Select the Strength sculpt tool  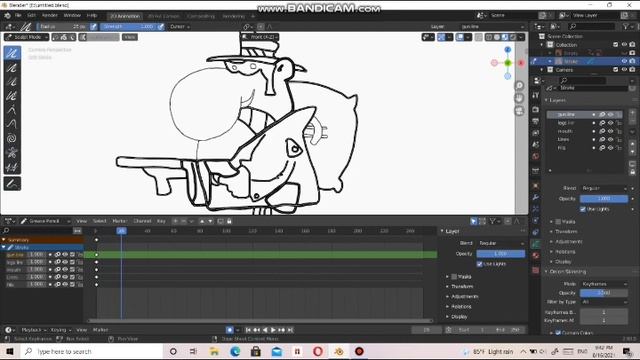[x=12, y=82]
